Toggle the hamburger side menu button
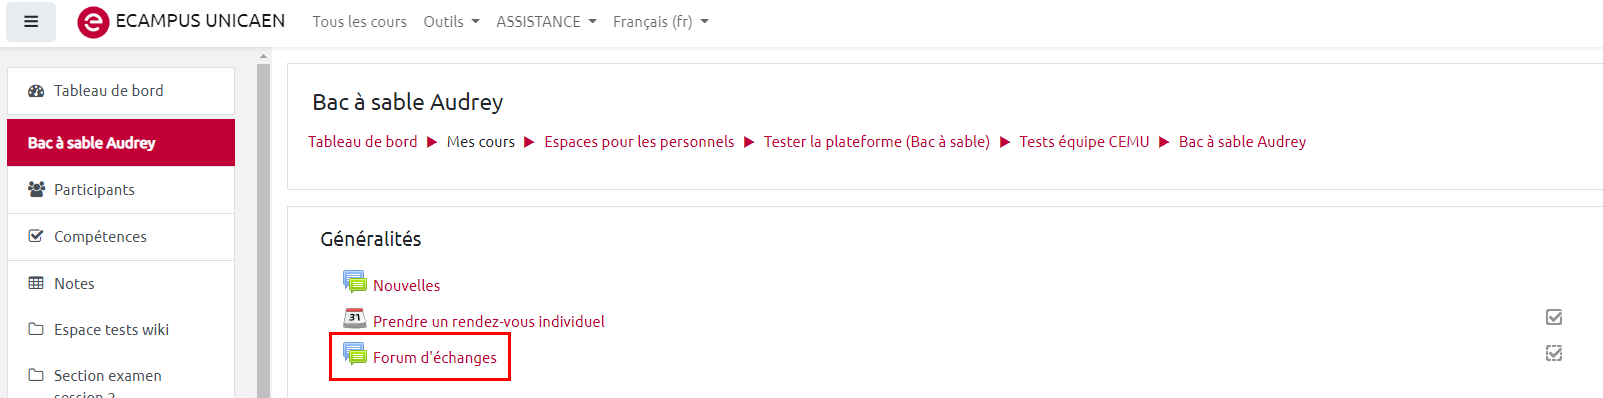Viewport: 1603px width, 398px height. (31, 21)
